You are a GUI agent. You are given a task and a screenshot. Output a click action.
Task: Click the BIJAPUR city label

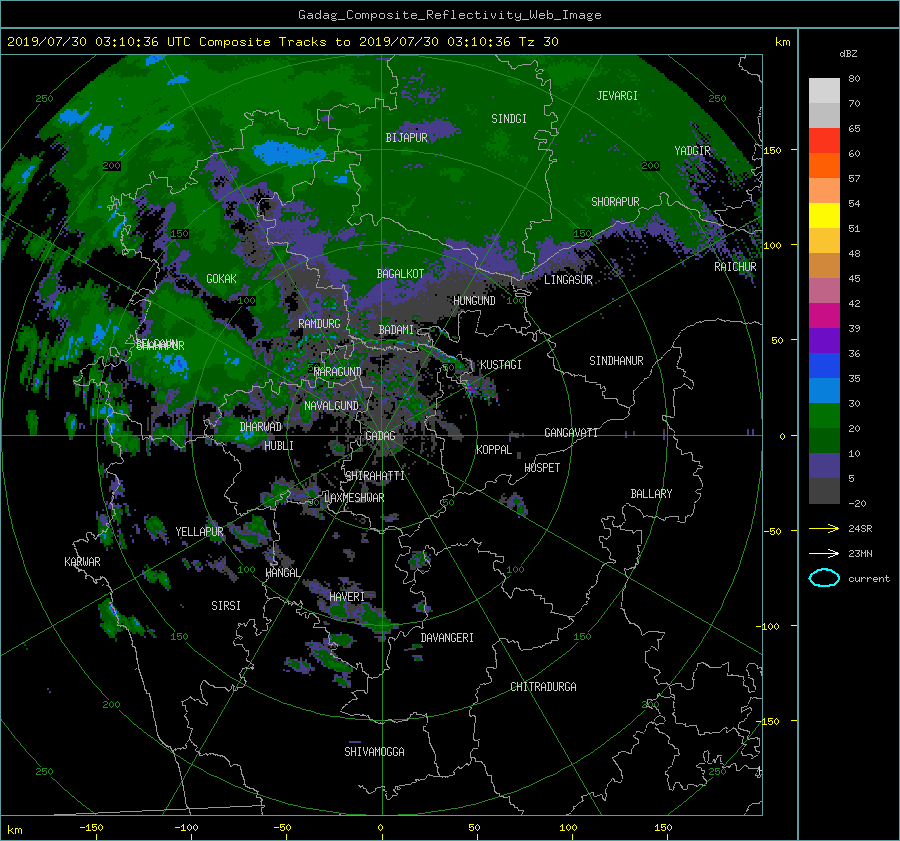(x=406, y=138)
